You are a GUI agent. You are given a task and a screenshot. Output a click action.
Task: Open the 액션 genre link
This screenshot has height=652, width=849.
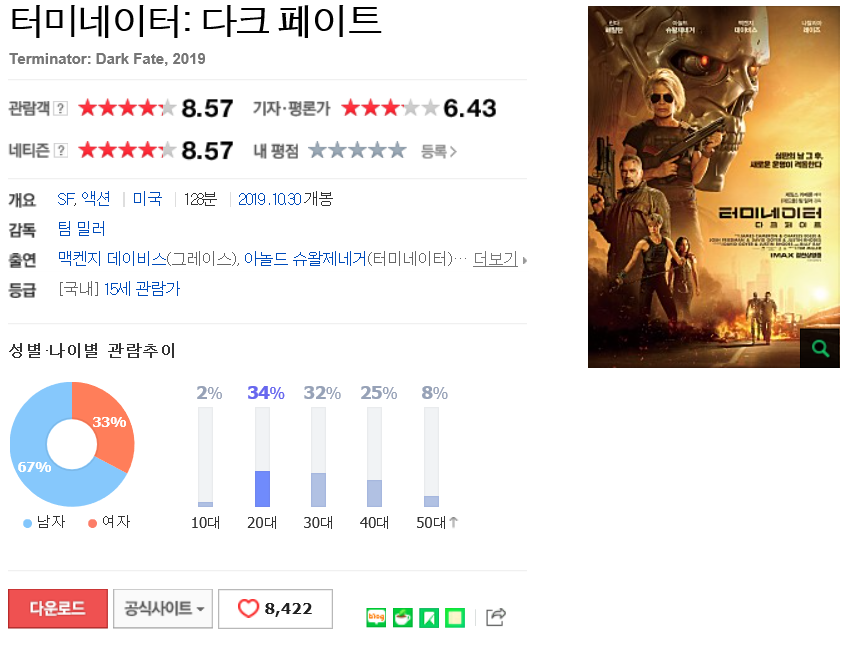click(96, 199)
